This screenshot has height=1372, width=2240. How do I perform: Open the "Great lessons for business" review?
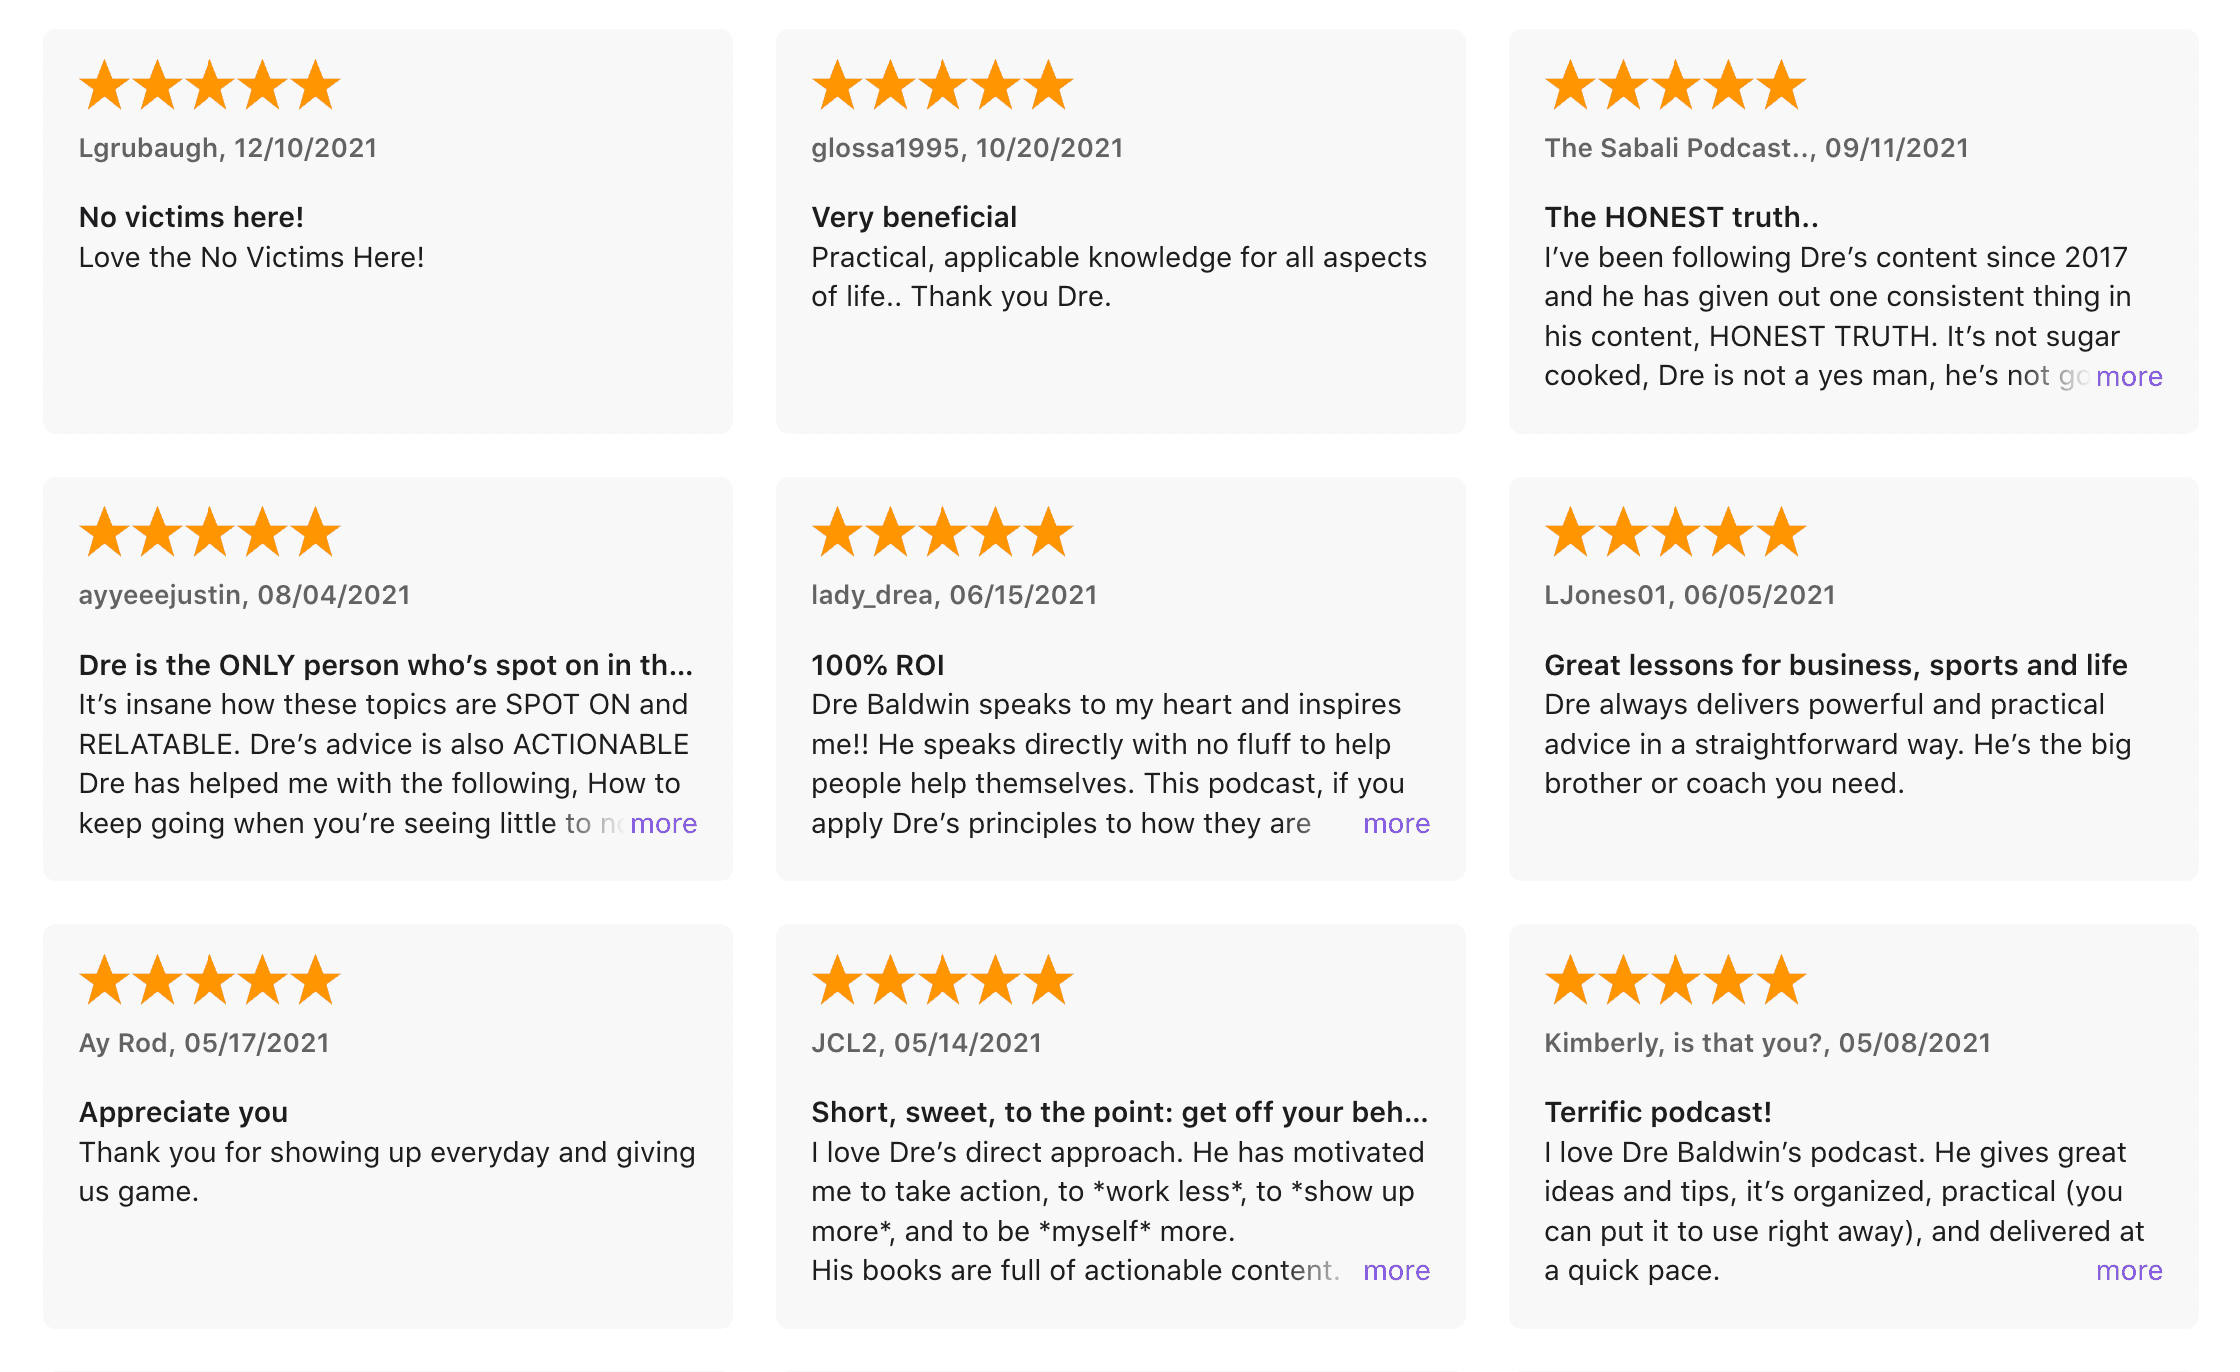coord(1835,665)
